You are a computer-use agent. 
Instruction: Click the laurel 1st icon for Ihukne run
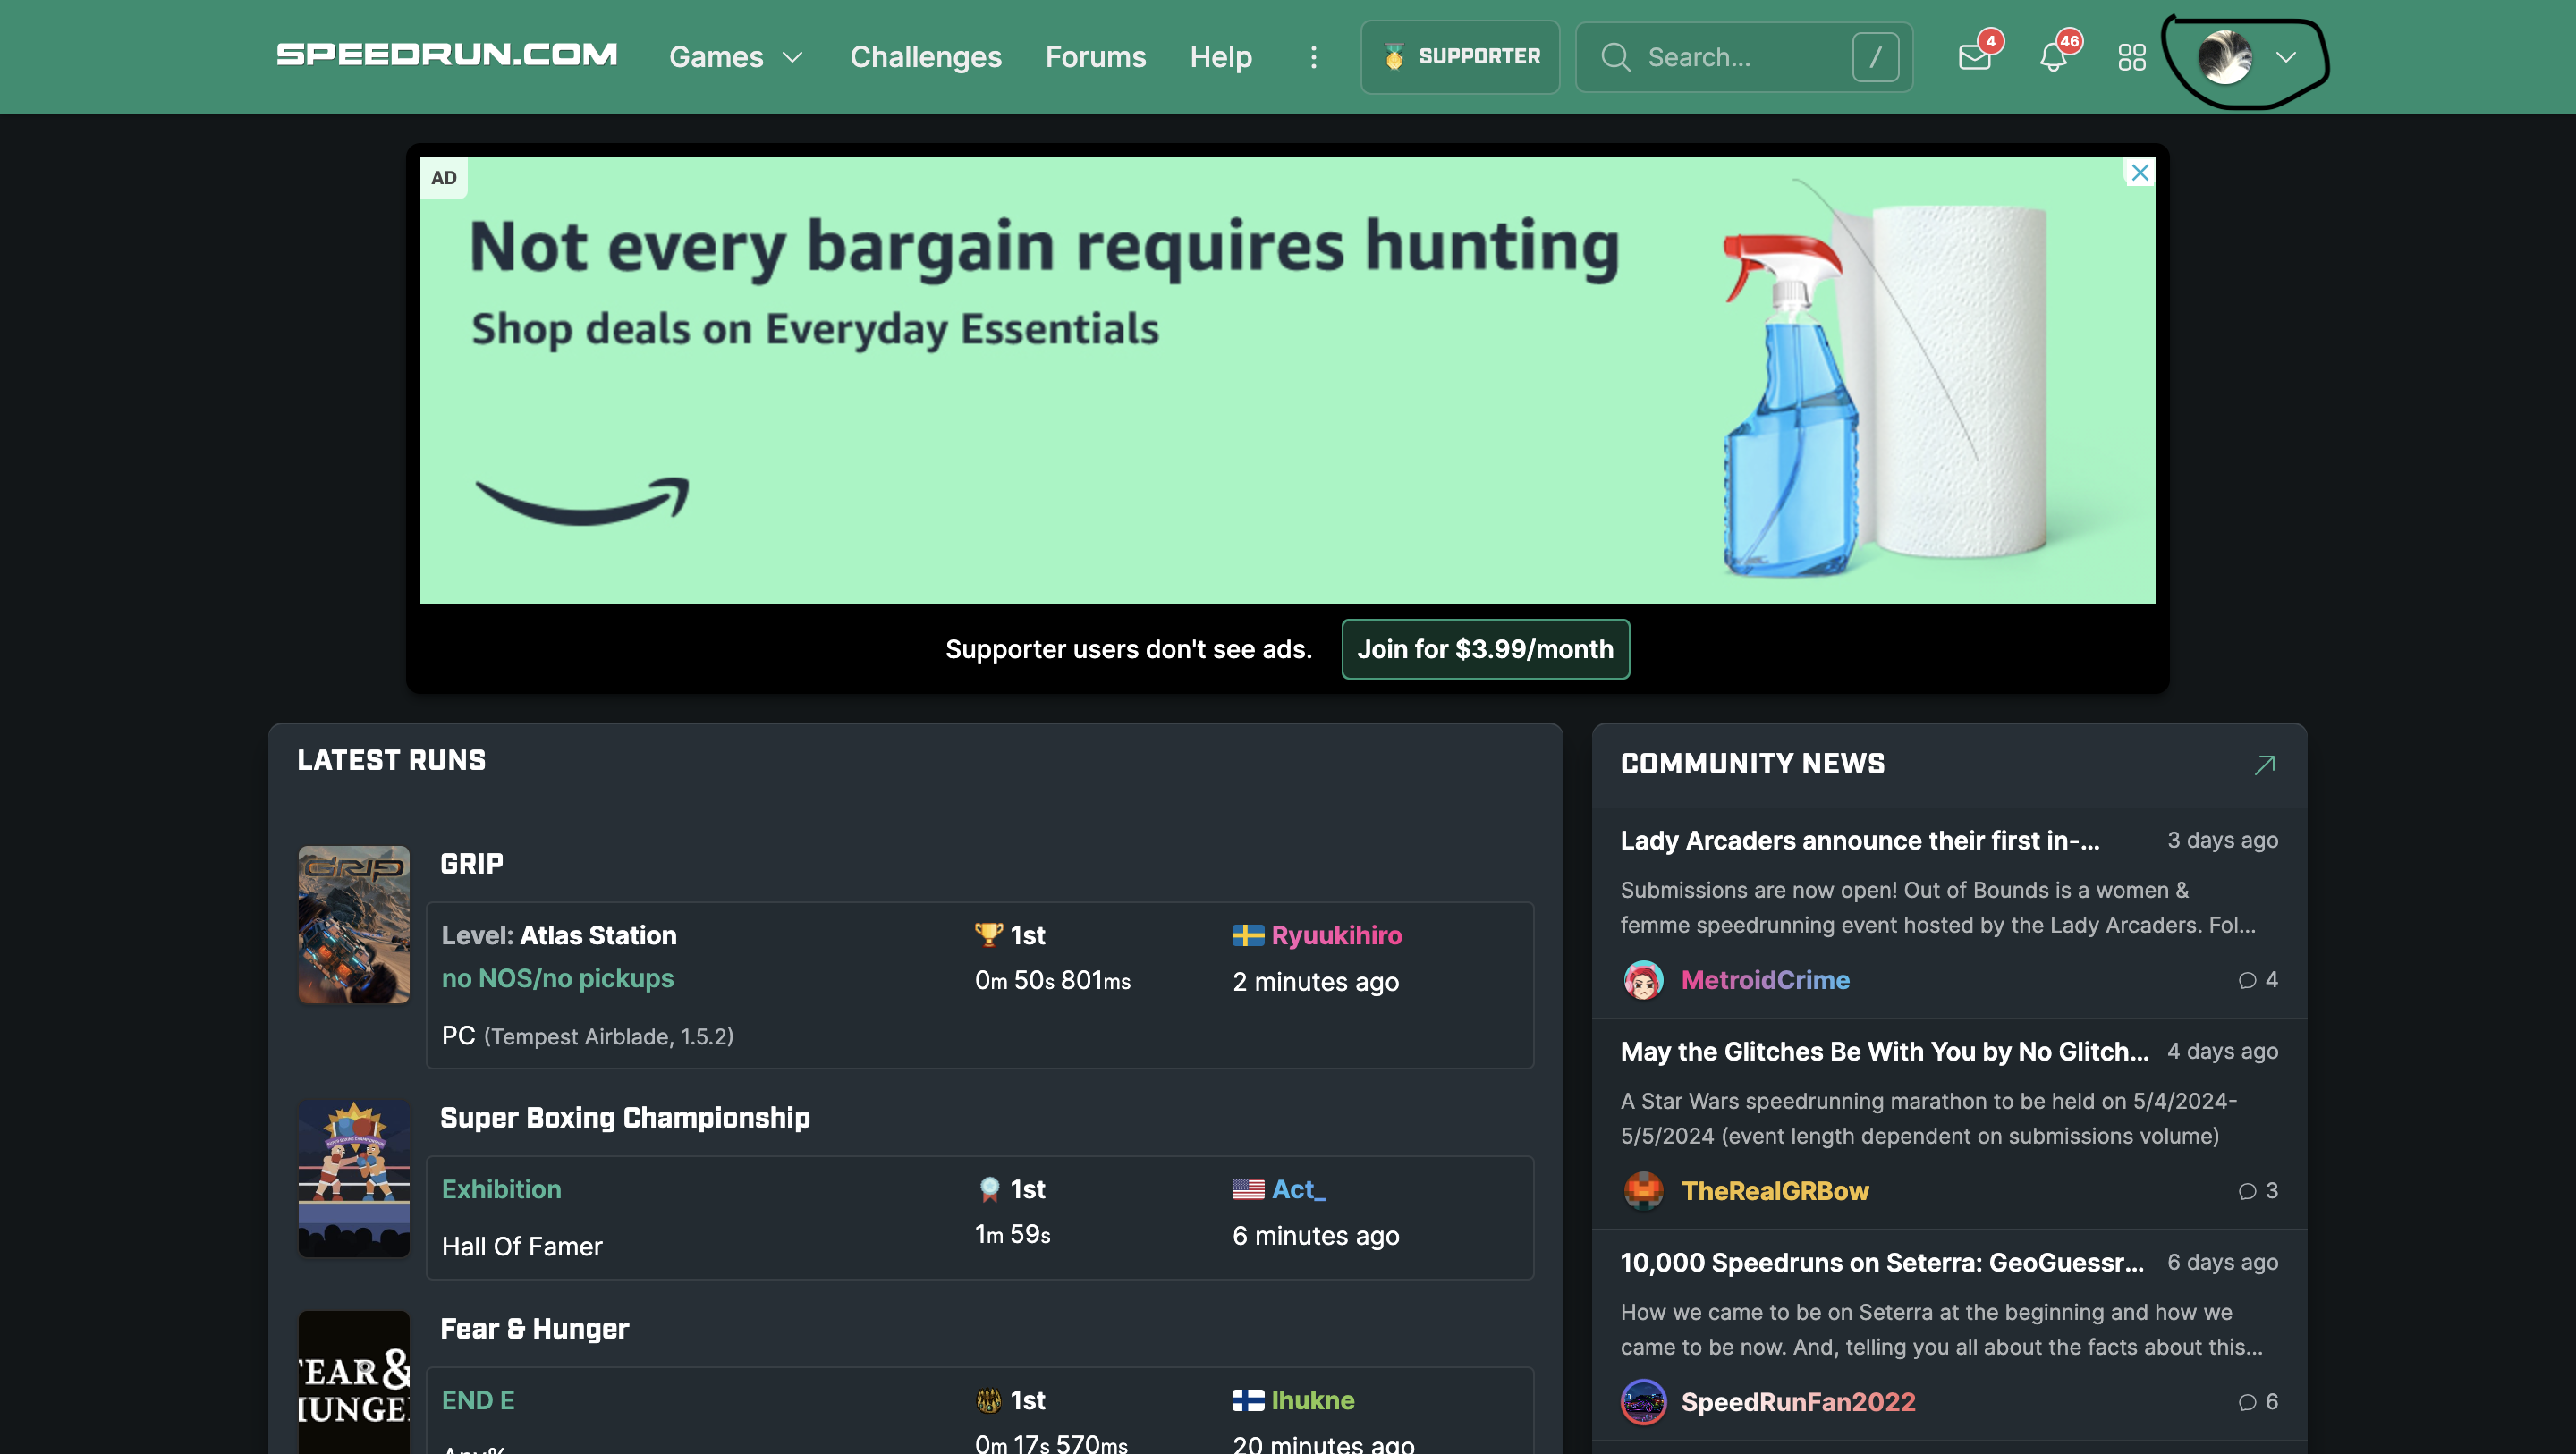click(x=988, y=1400)
